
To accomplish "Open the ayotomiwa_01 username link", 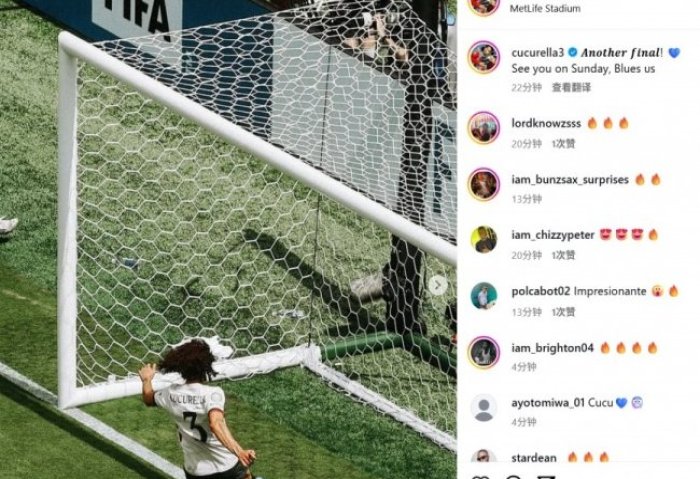I will (x=548, y=403).
